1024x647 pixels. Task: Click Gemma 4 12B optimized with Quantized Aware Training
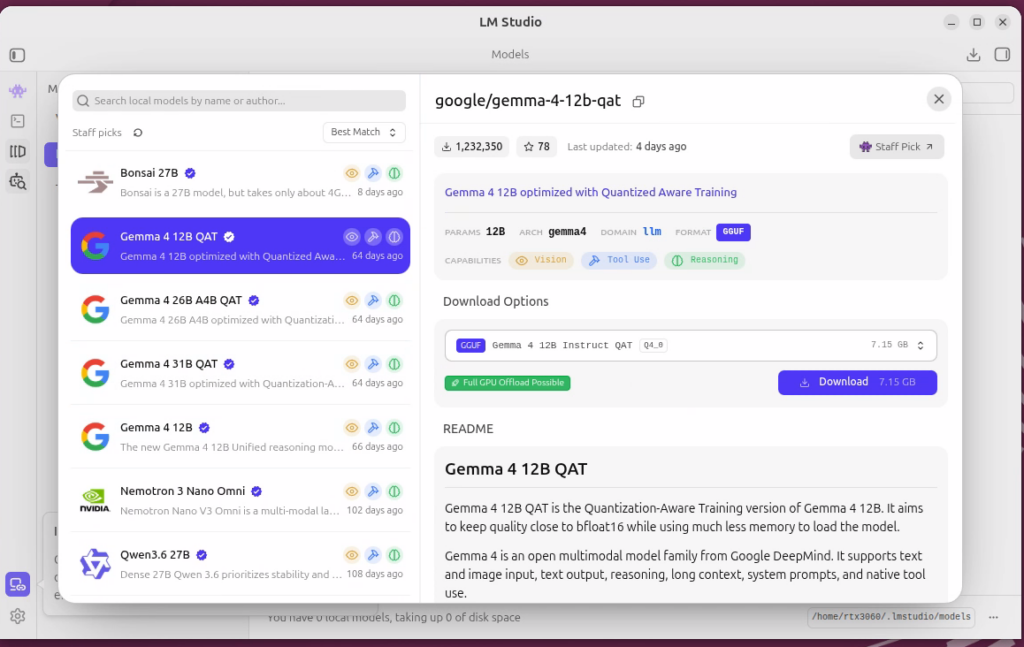coord(590,192)
